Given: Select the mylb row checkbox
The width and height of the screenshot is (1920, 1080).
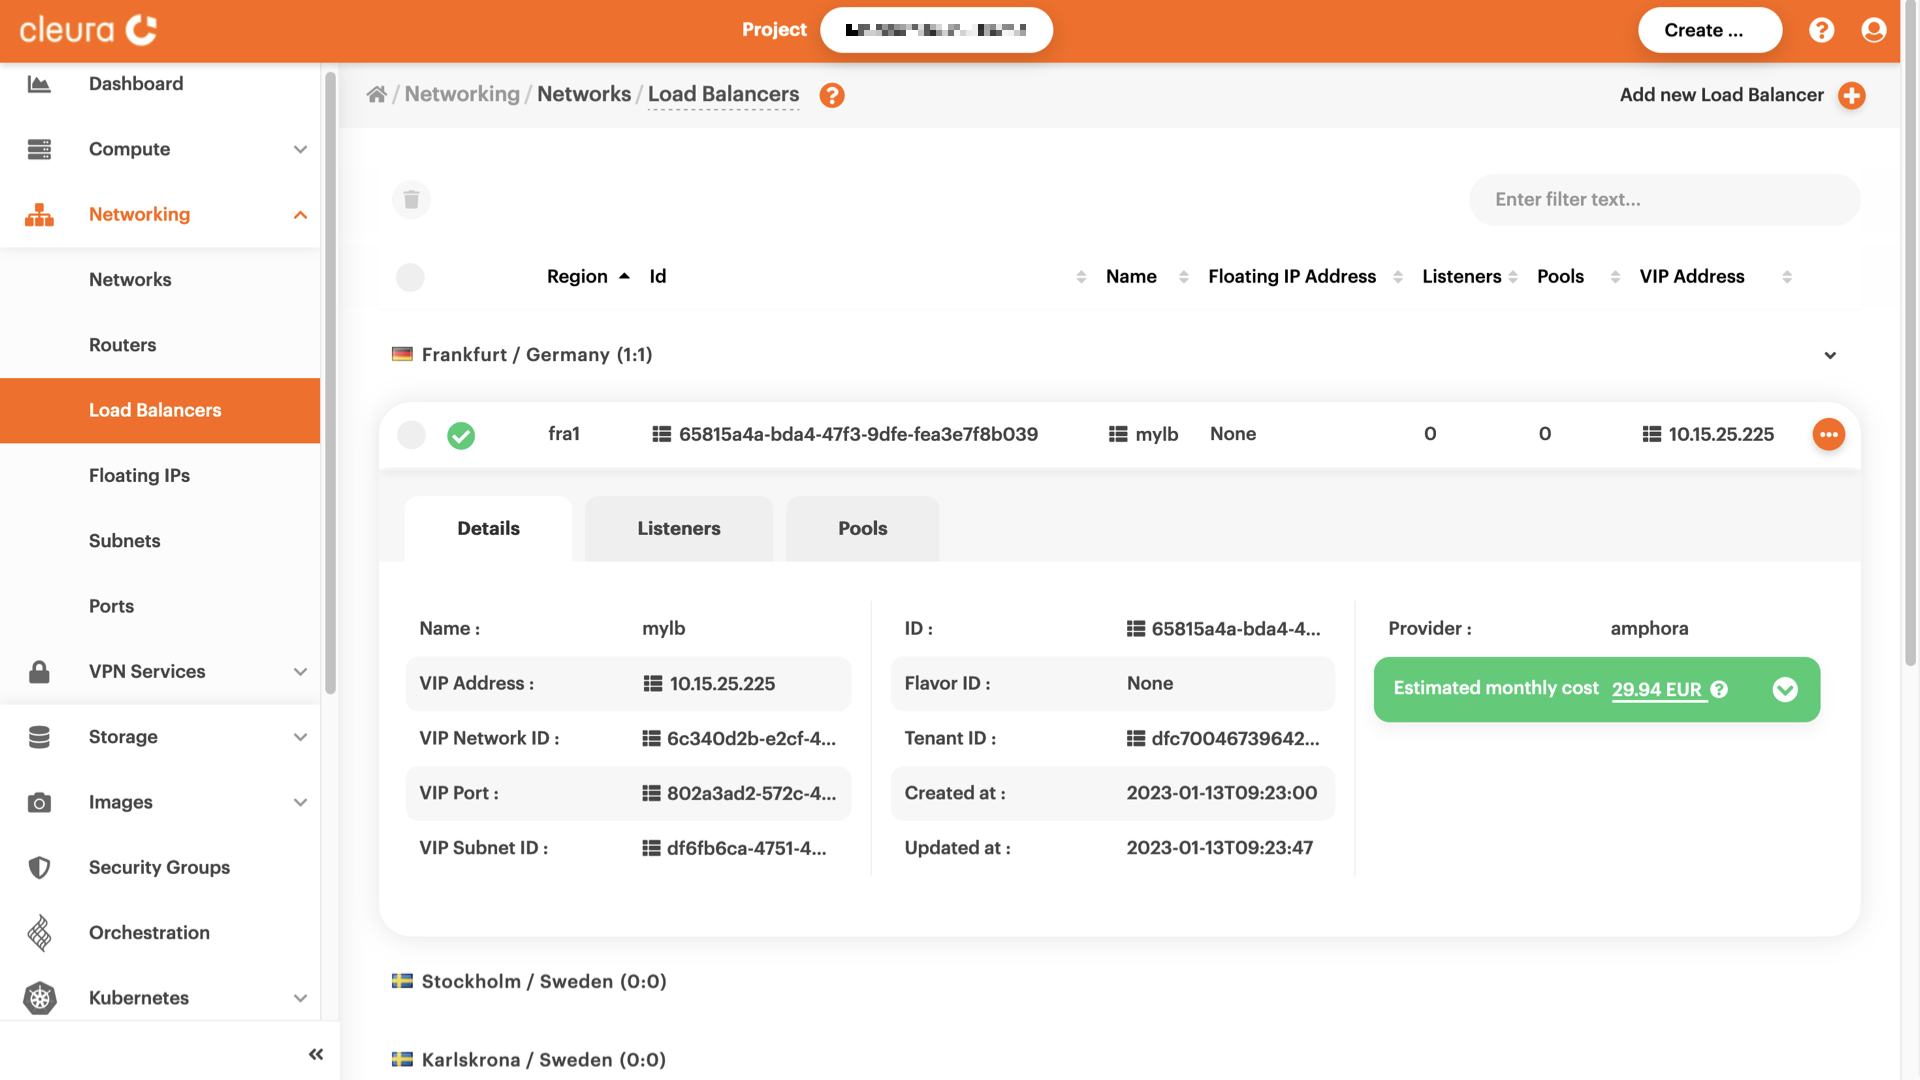Looking at the screenshot, I should pyautogui.click(x=411, y=435).
